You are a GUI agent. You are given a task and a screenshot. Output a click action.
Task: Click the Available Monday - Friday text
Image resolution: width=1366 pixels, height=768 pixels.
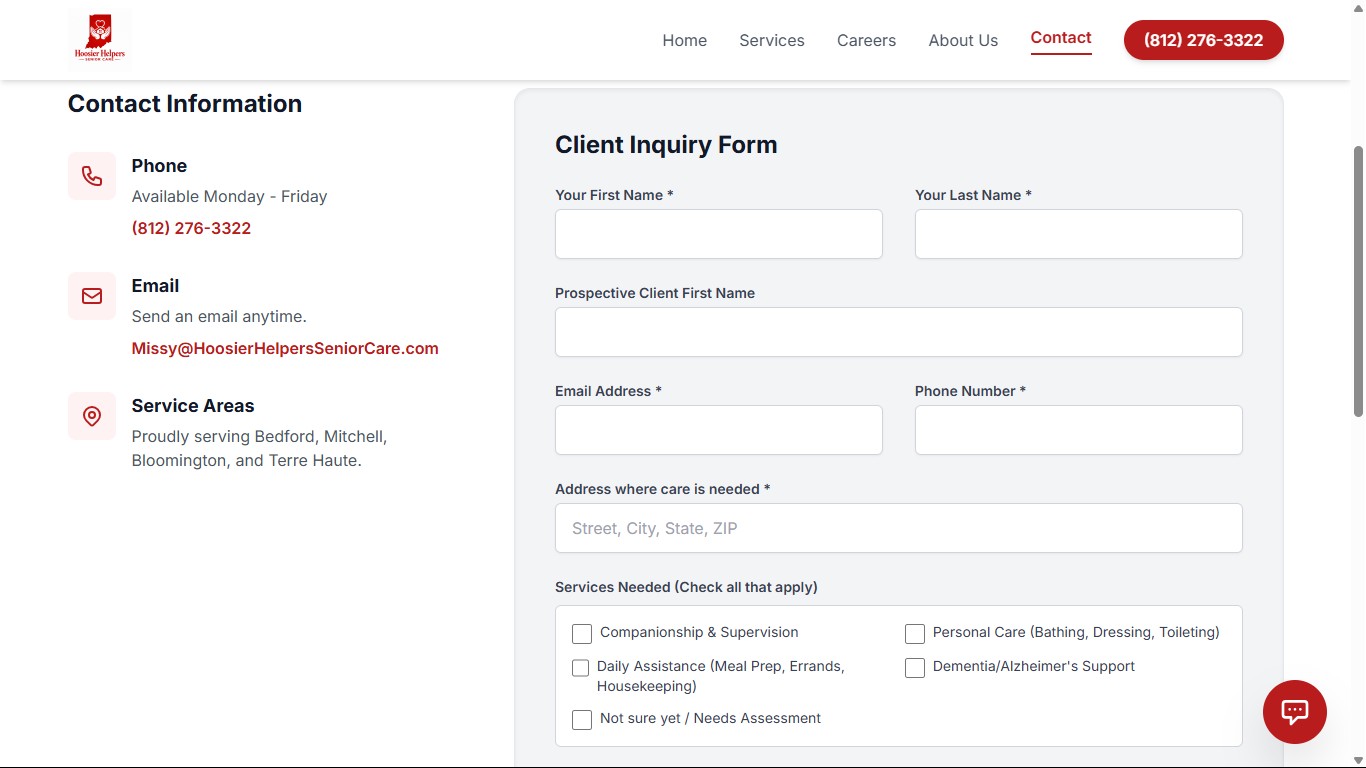(229, 196)
